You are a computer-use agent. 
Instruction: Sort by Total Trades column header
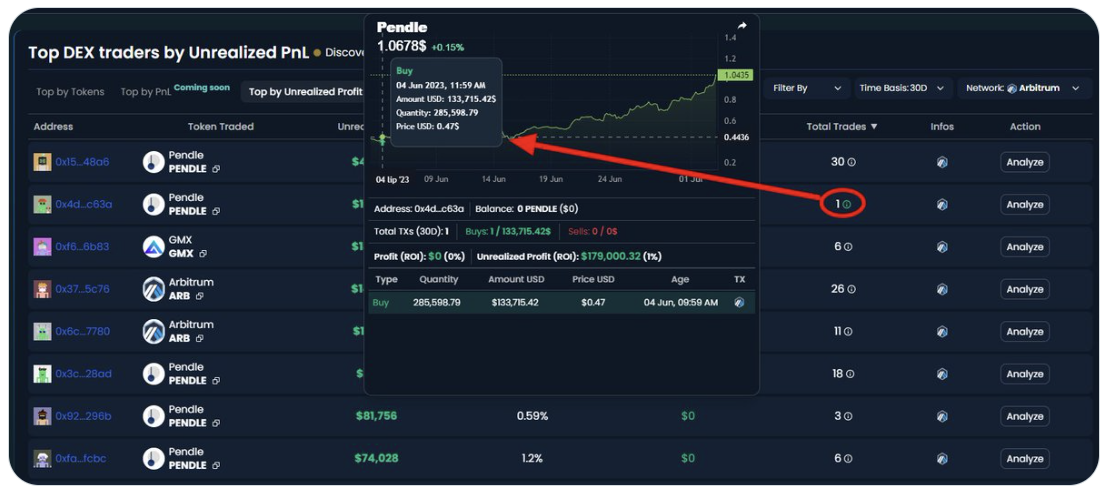(842, 127)
